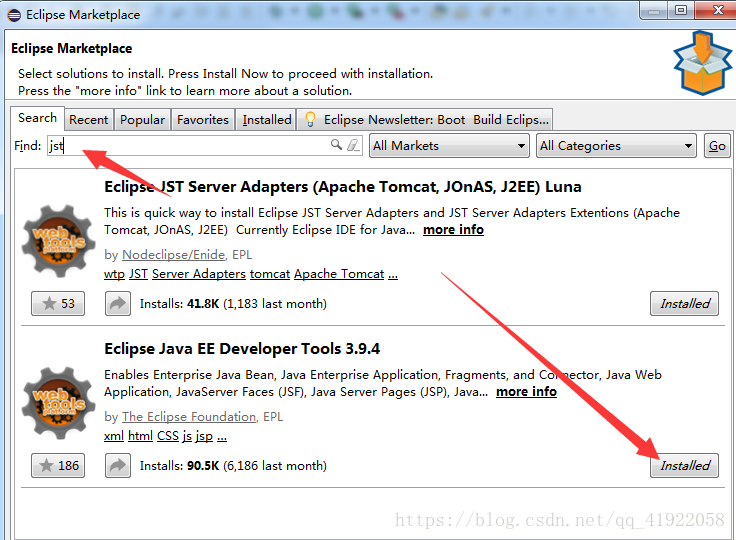This screenshot has height=540, width=736.
Task: Maximize the Eclipse Marketplace window
Action: click(681, 10)
